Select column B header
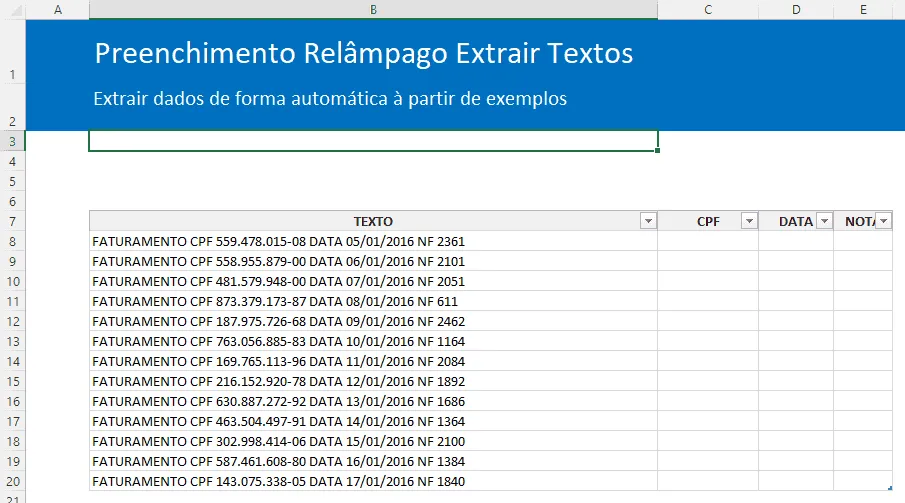The image size is (905, 503). [373, 10]
